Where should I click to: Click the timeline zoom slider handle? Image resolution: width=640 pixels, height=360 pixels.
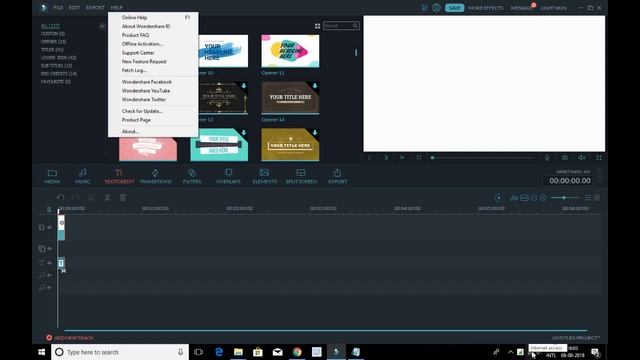coord(564,198)
